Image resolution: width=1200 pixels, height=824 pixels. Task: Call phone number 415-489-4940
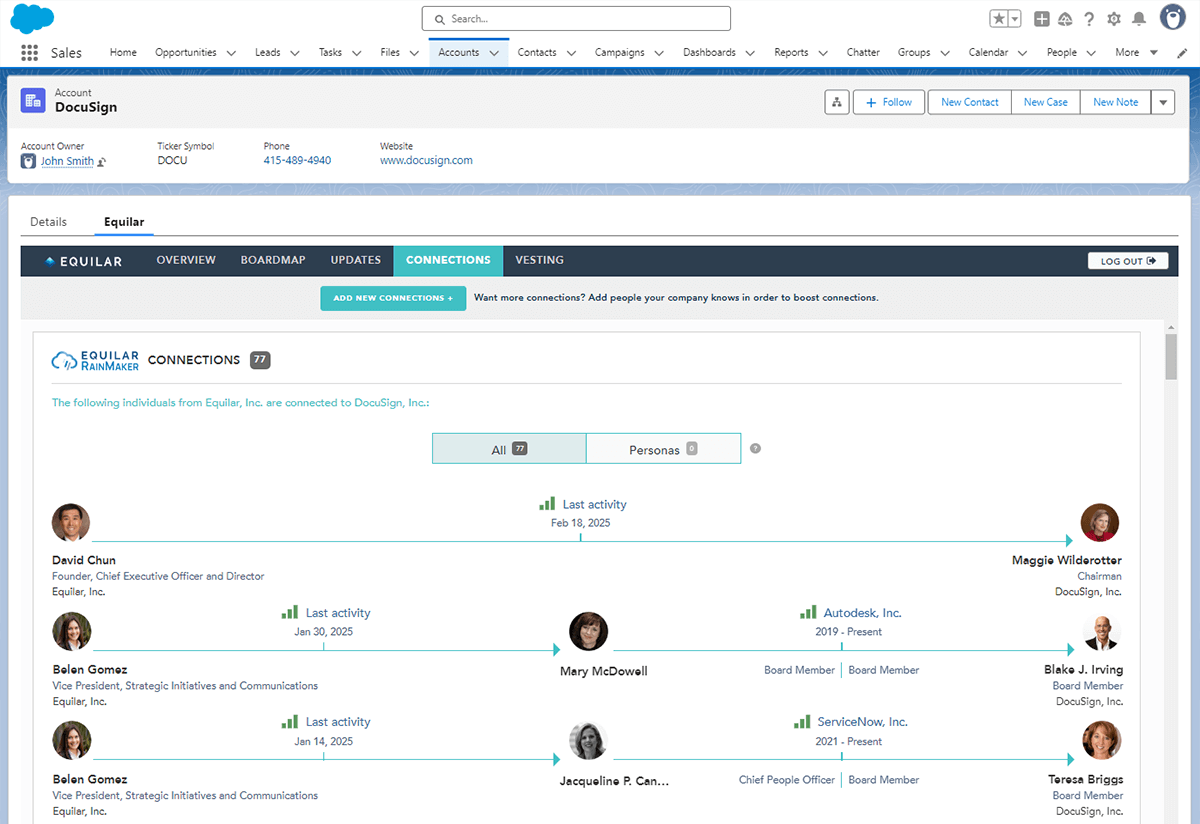[297, 160]
